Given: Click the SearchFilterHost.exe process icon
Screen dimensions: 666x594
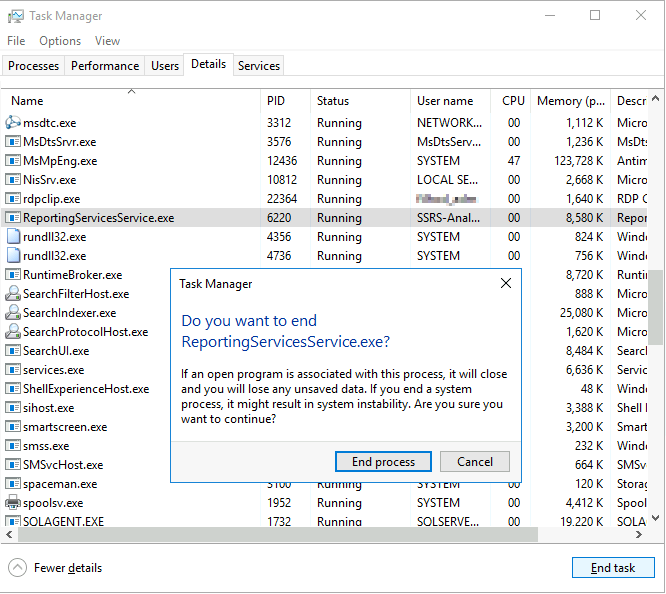Looking at the screenshot, I should tap(13, 293).
